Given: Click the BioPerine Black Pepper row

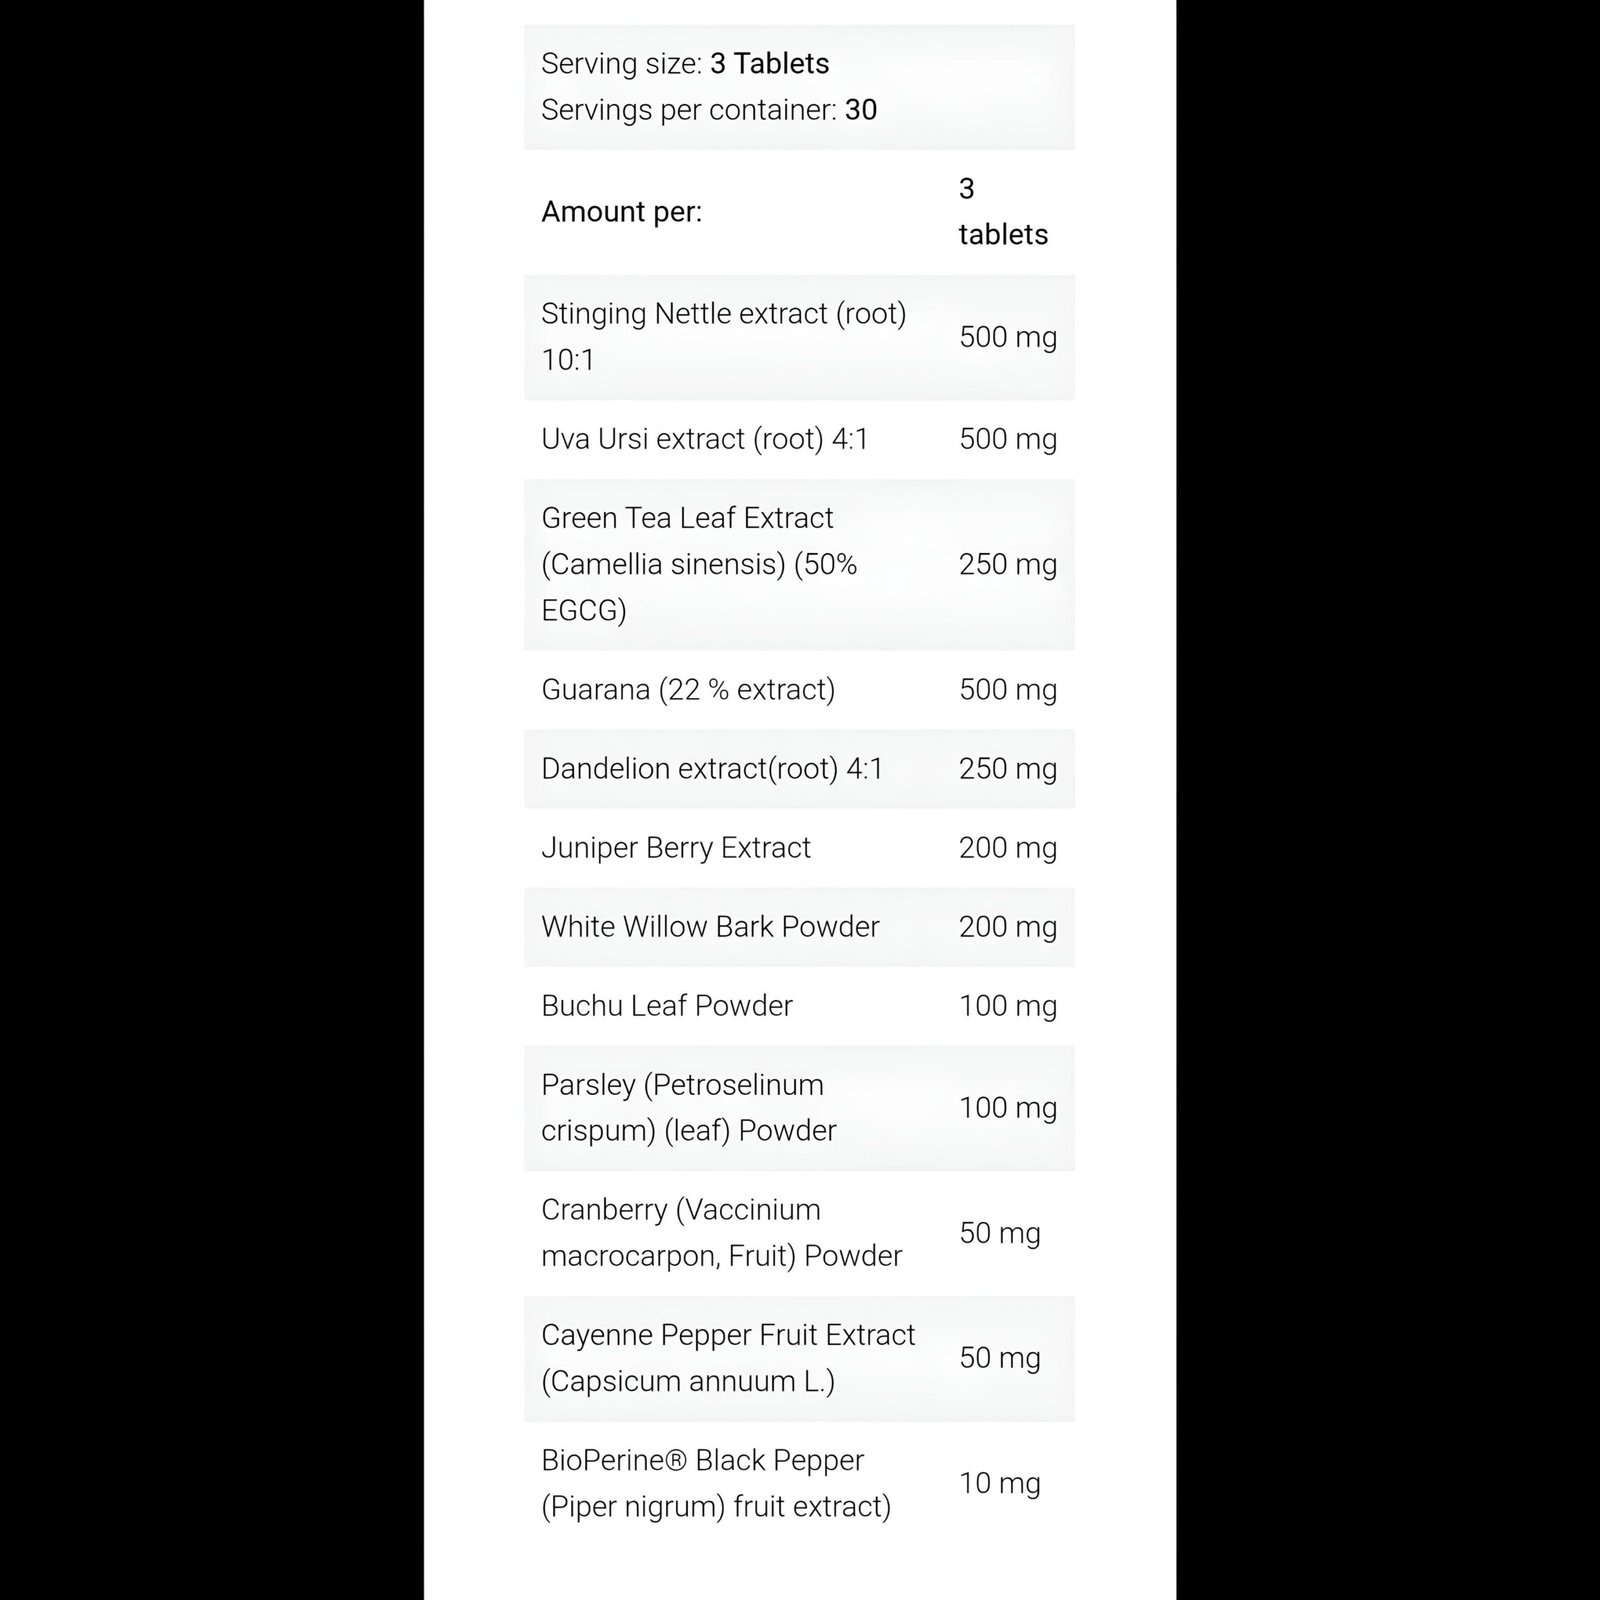Looking at the screenshot, I should click(x=799, y=1483).
